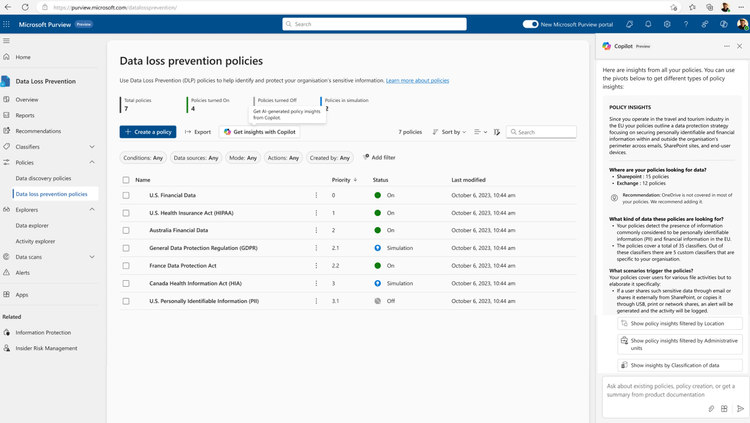Open Activity explorer in the sidebar
The image size is (750, 423).
click(x=35, y=241)
